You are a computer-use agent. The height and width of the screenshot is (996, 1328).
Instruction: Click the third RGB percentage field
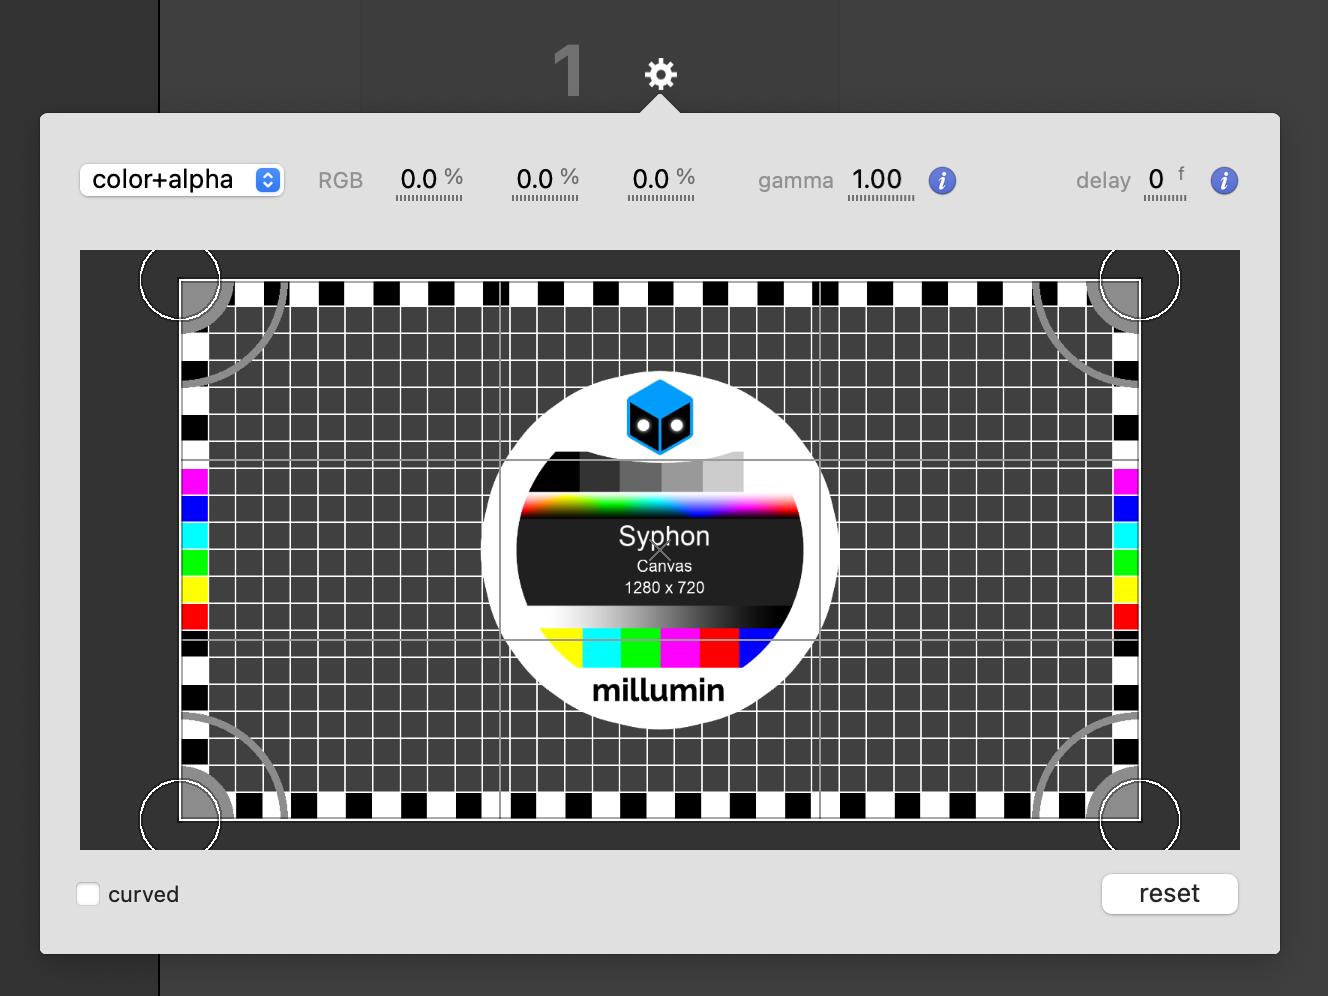pyautogui.click(x=661, y=180)
